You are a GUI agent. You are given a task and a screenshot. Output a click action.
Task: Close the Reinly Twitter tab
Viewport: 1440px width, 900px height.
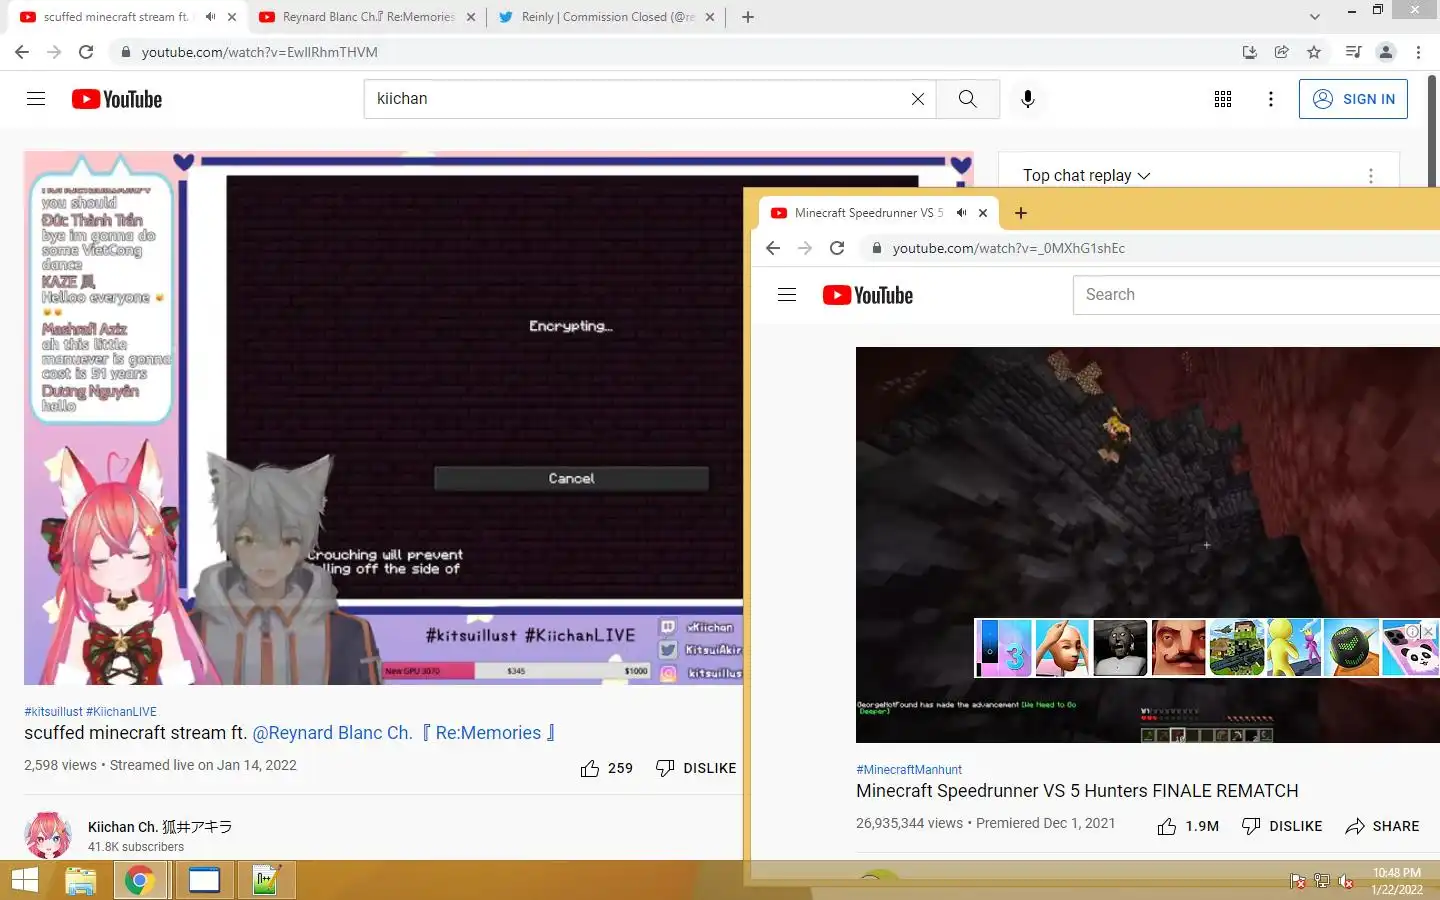(710, 17)
